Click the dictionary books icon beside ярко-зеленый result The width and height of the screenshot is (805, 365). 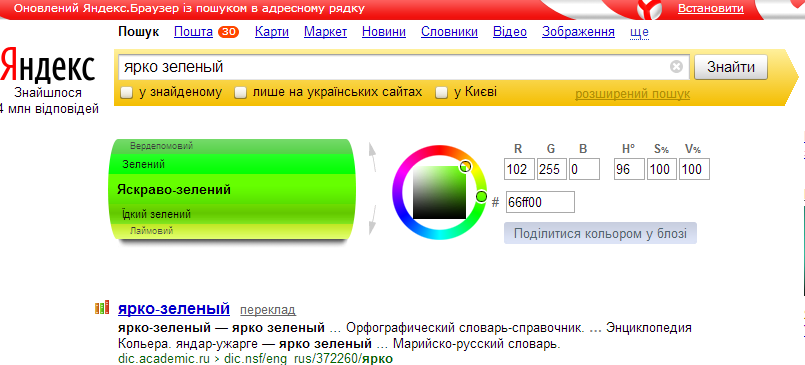102,308
